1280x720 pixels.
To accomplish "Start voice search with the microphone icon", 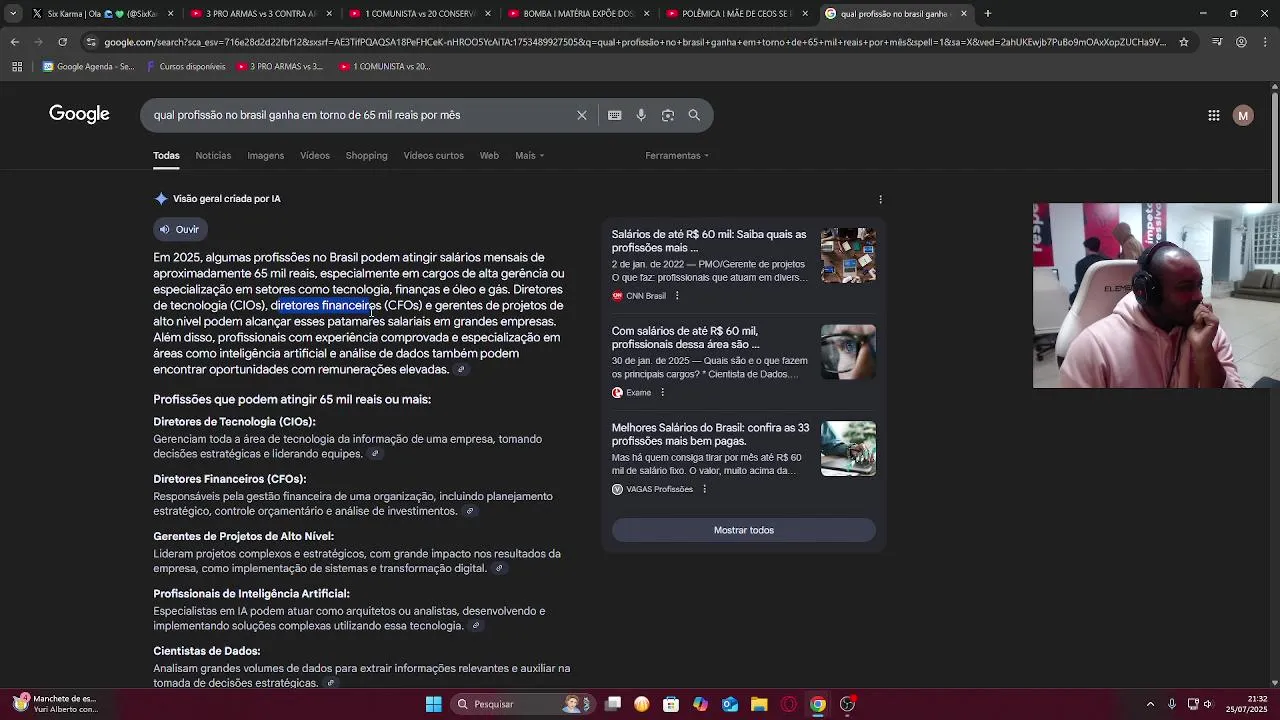I will (641, 115).
